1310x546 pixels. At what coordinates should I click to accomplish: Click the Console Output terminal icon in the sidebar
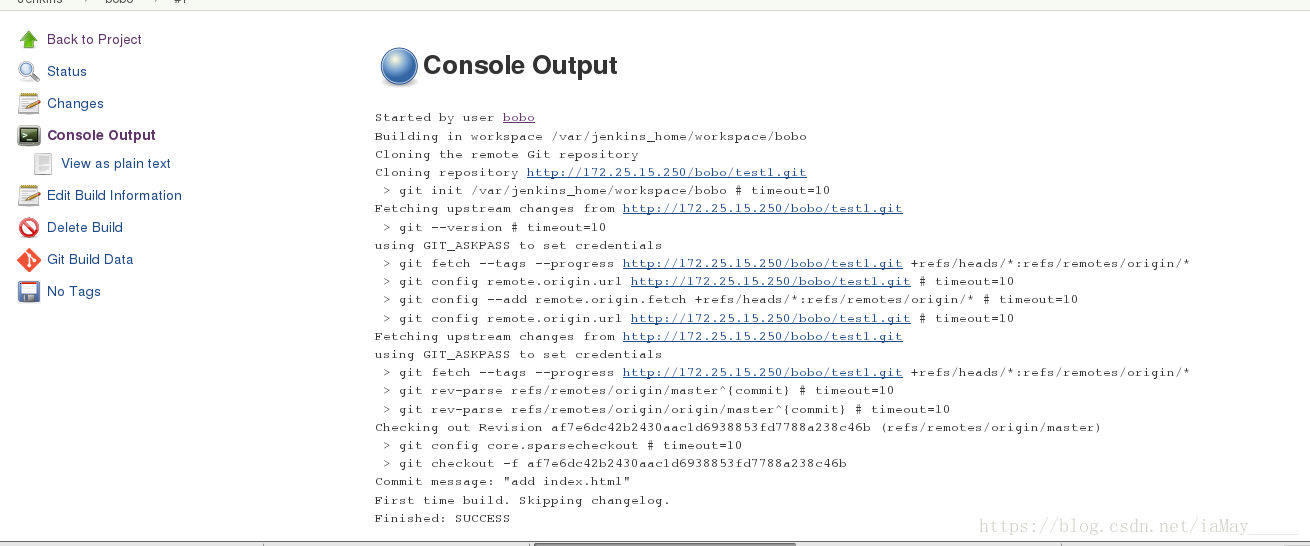[x=29, y=135]
